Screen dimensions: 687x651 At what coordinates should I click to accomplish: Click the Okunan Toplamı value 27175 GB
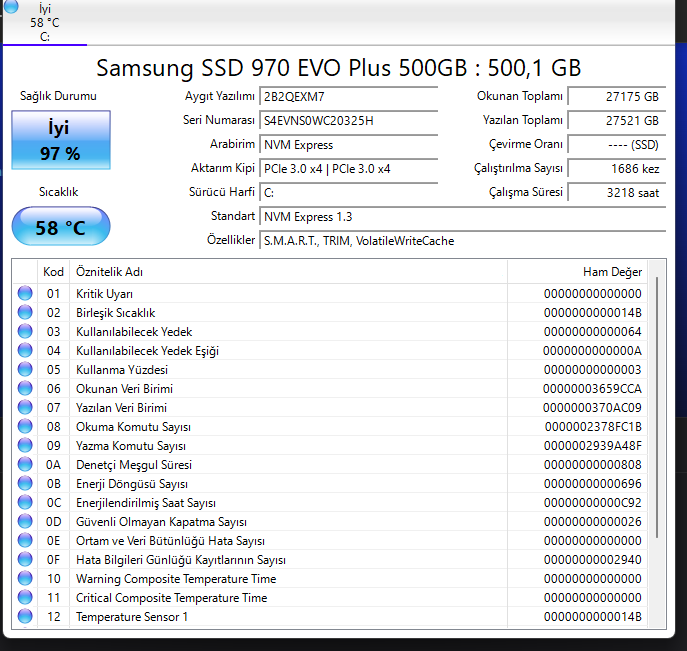click(x=617, y=96)
